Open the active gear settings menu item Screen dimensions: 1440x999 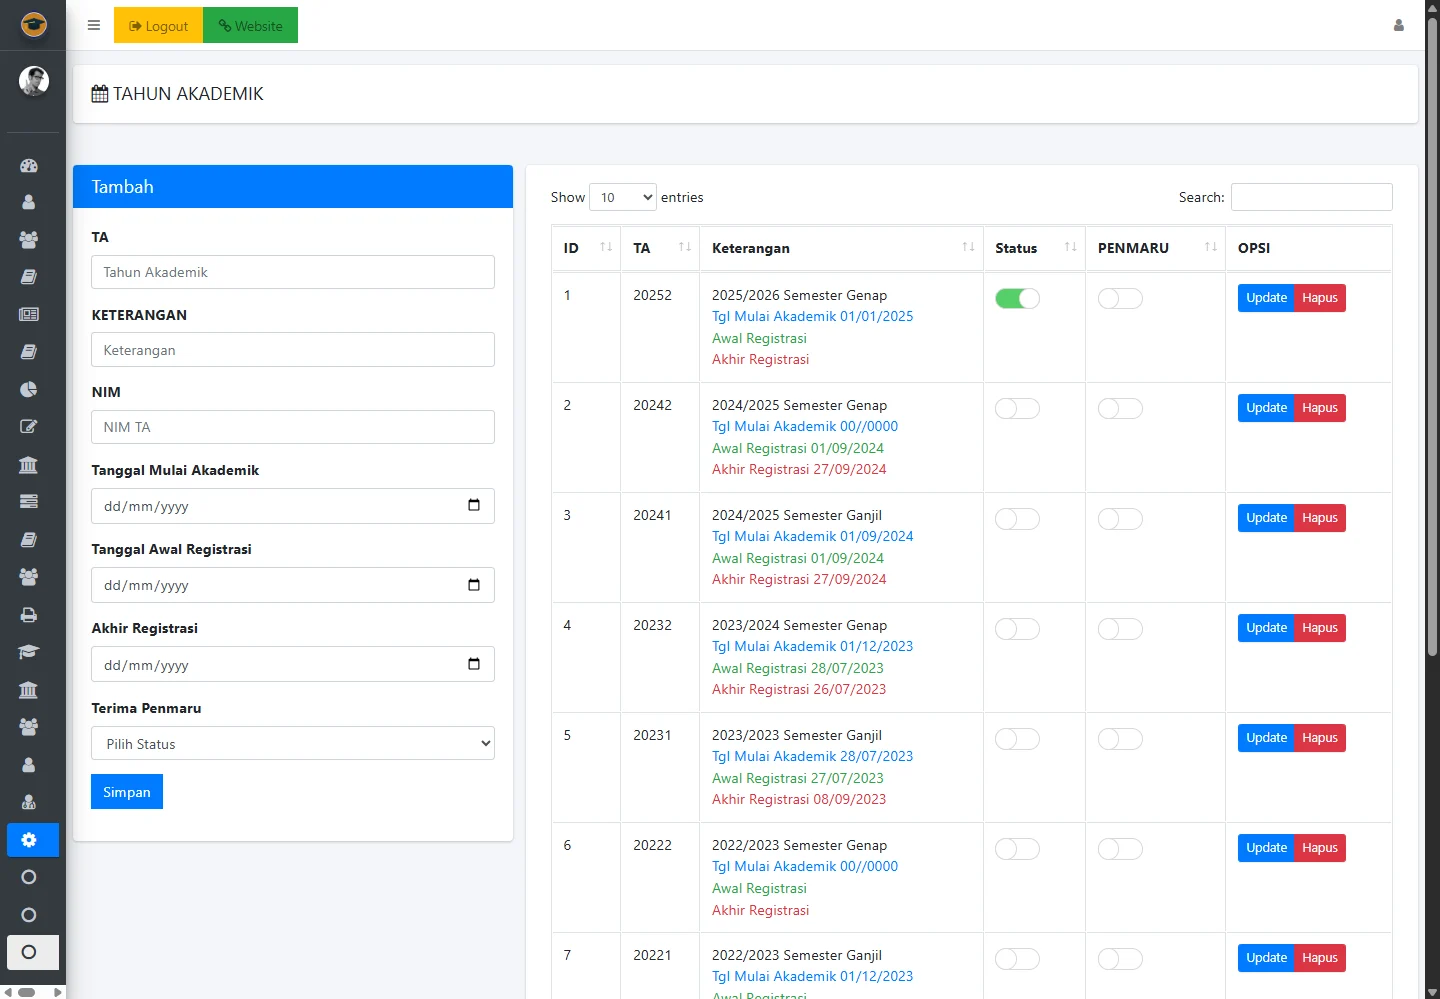29,840
